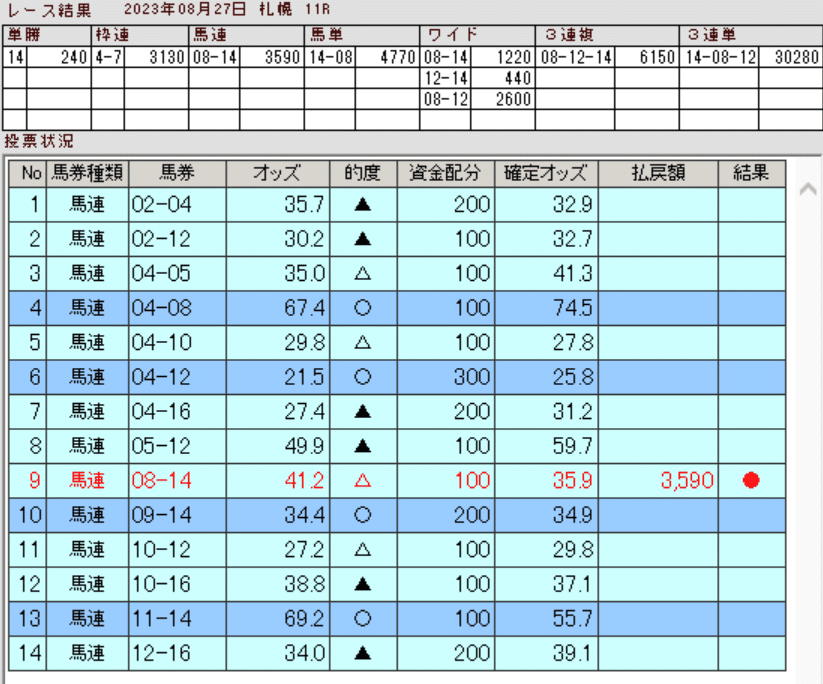
Task: Select the 05-12 ticket cell
Action: pos(177,446)
